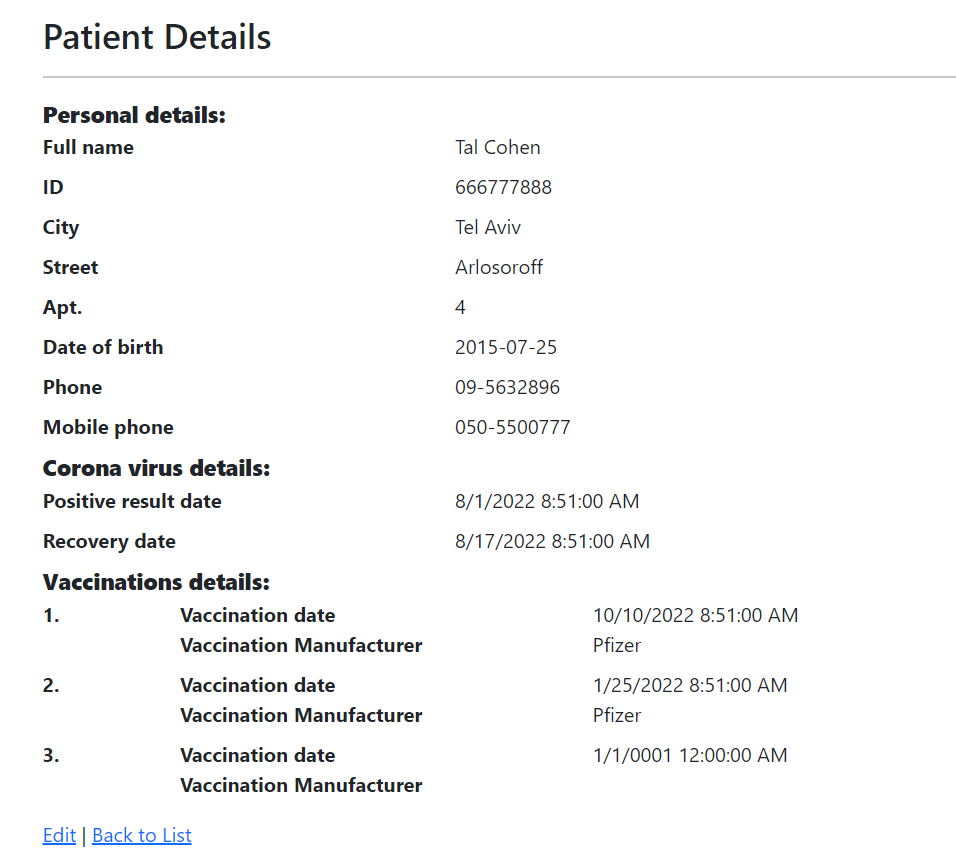Click the city value Tel Aviv
This screenshot has width=956, height=852.
click(488, 227)
